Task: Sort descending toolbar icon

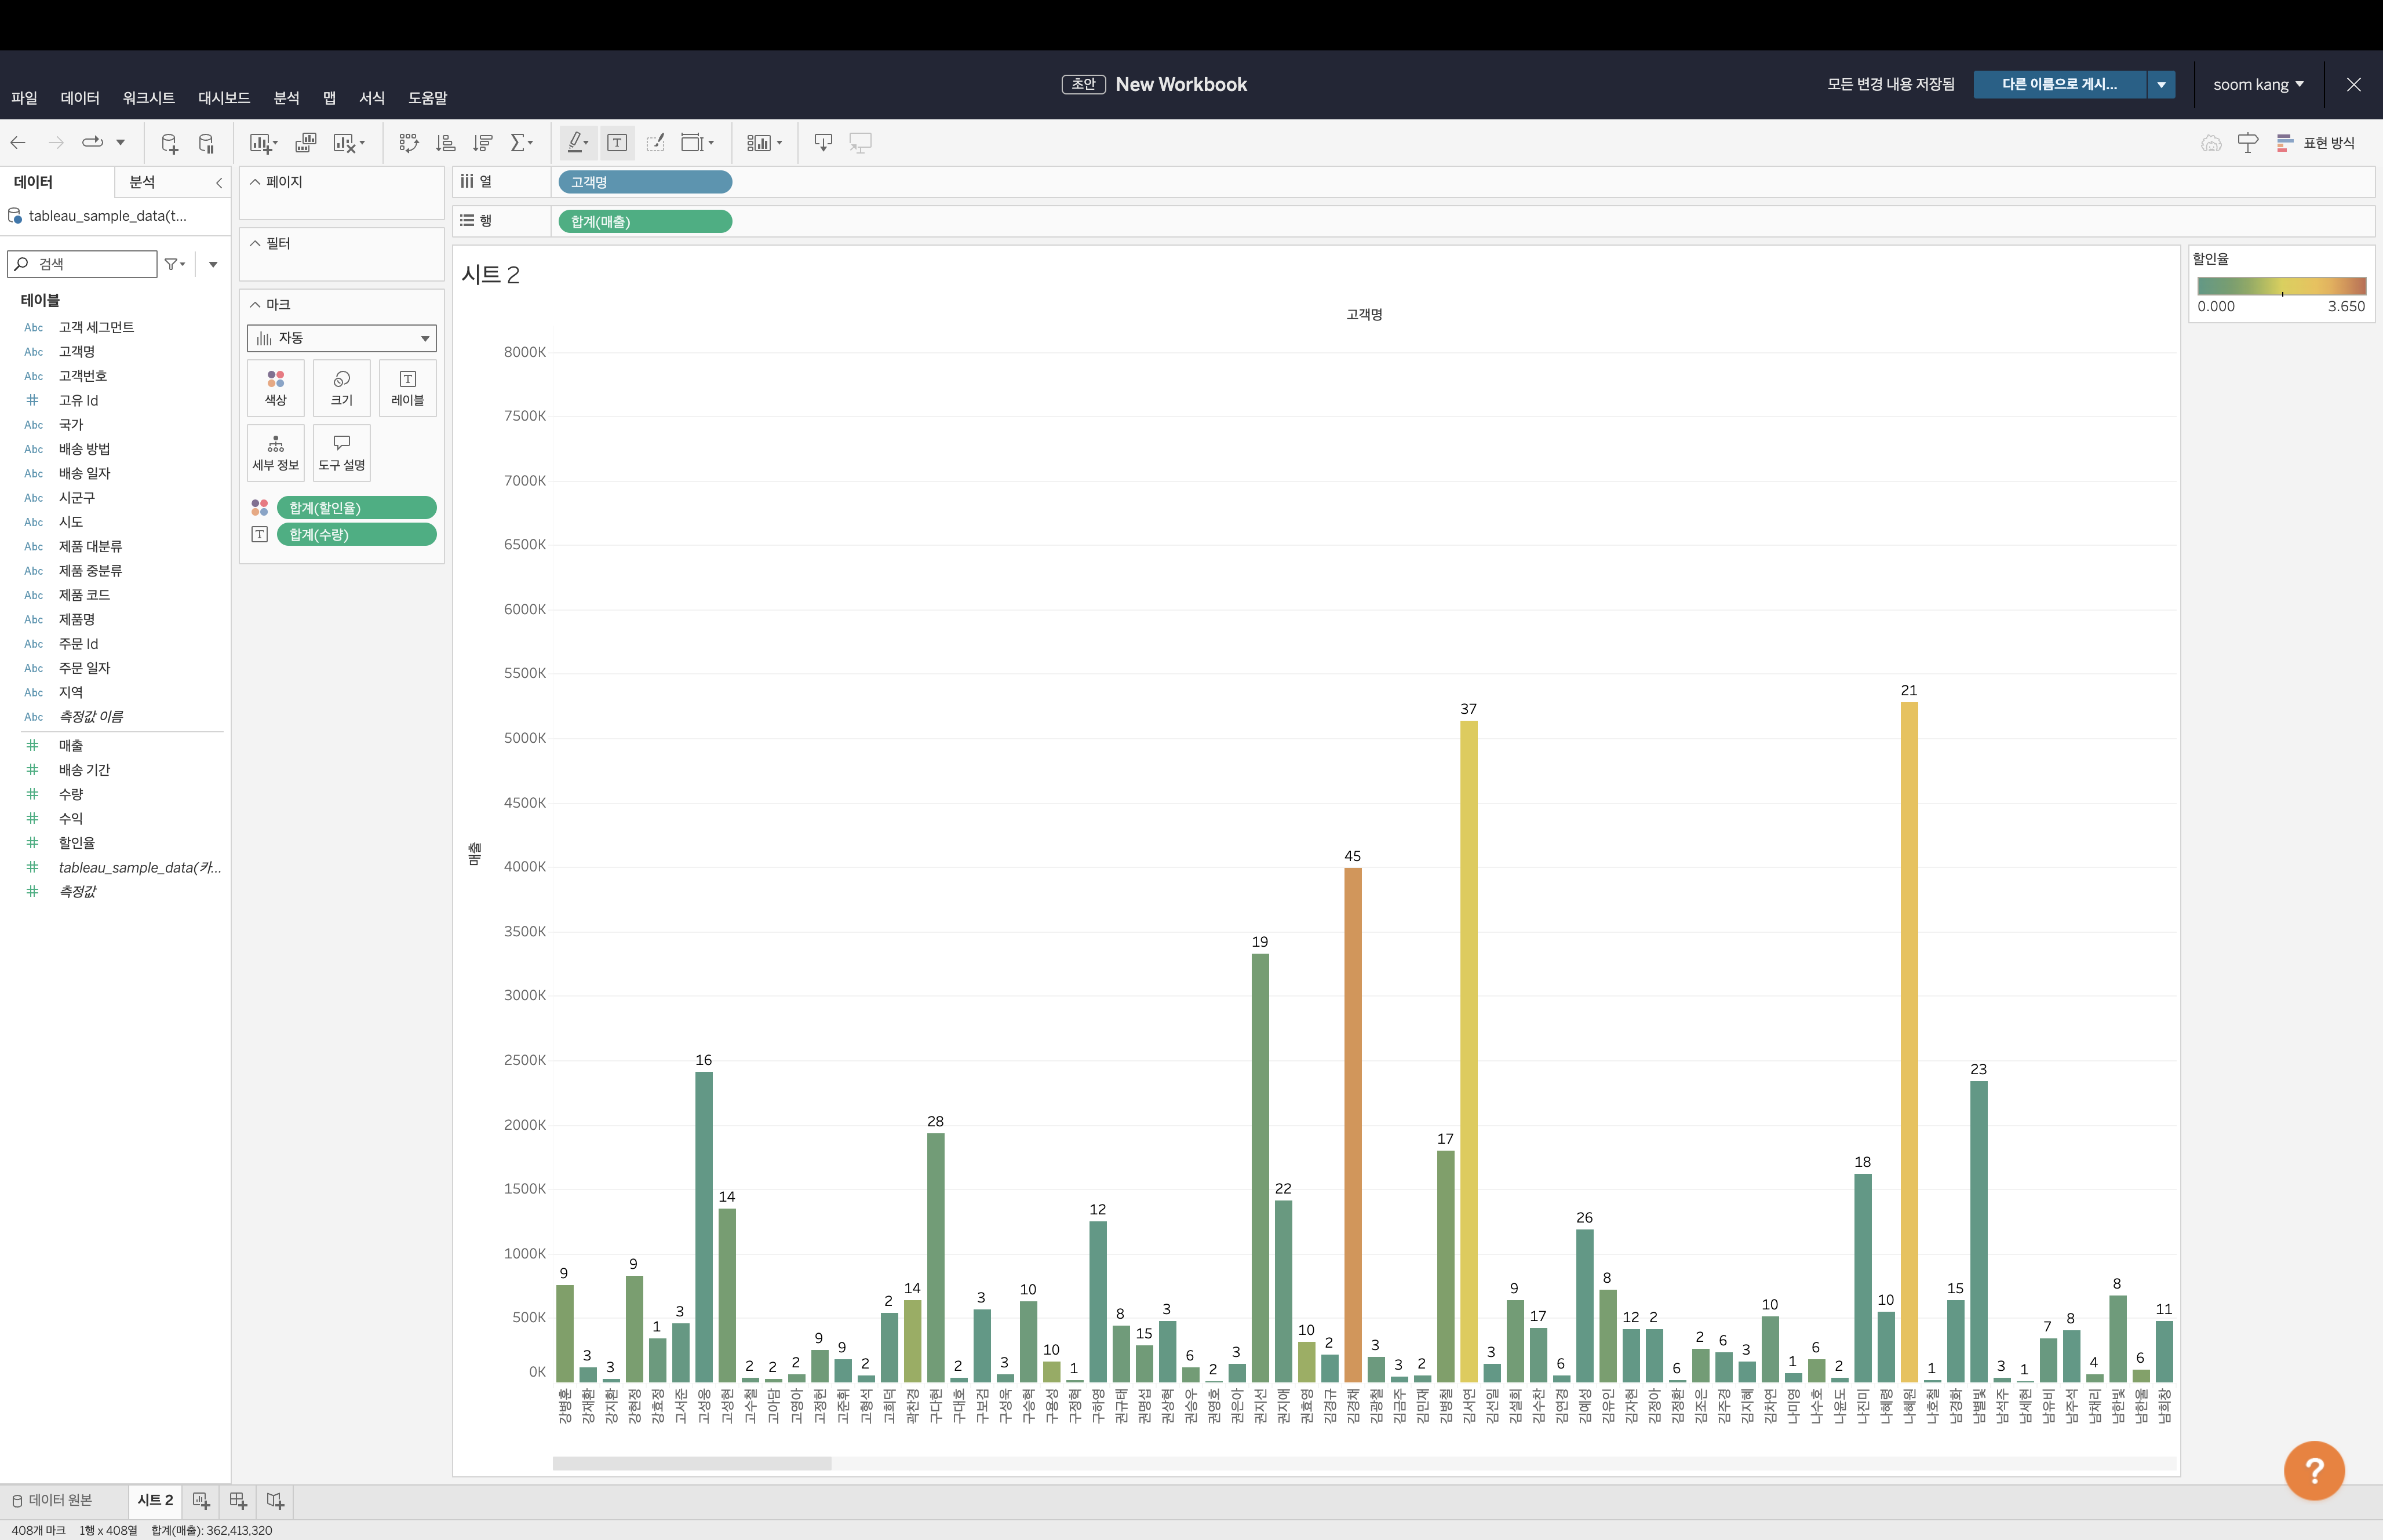Action: pos(483,143)
